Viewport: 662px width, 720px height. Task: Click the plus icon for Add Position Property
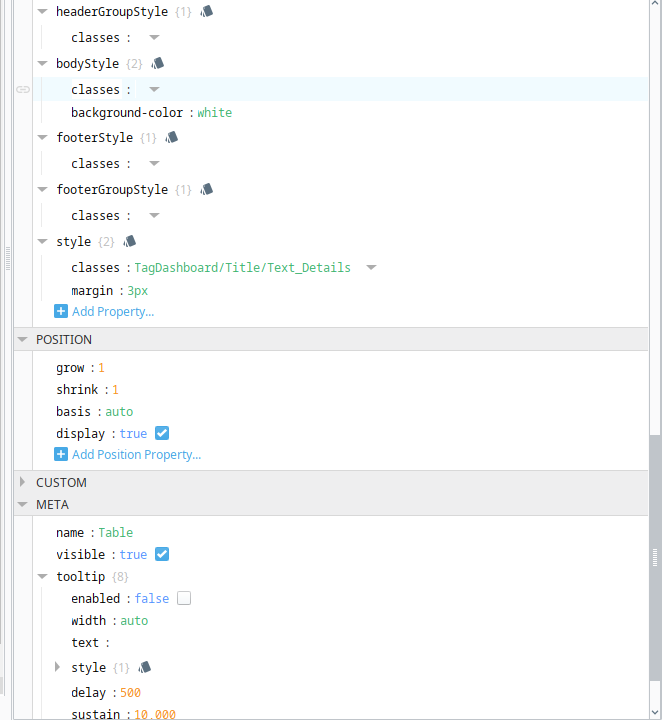(61, 454)
